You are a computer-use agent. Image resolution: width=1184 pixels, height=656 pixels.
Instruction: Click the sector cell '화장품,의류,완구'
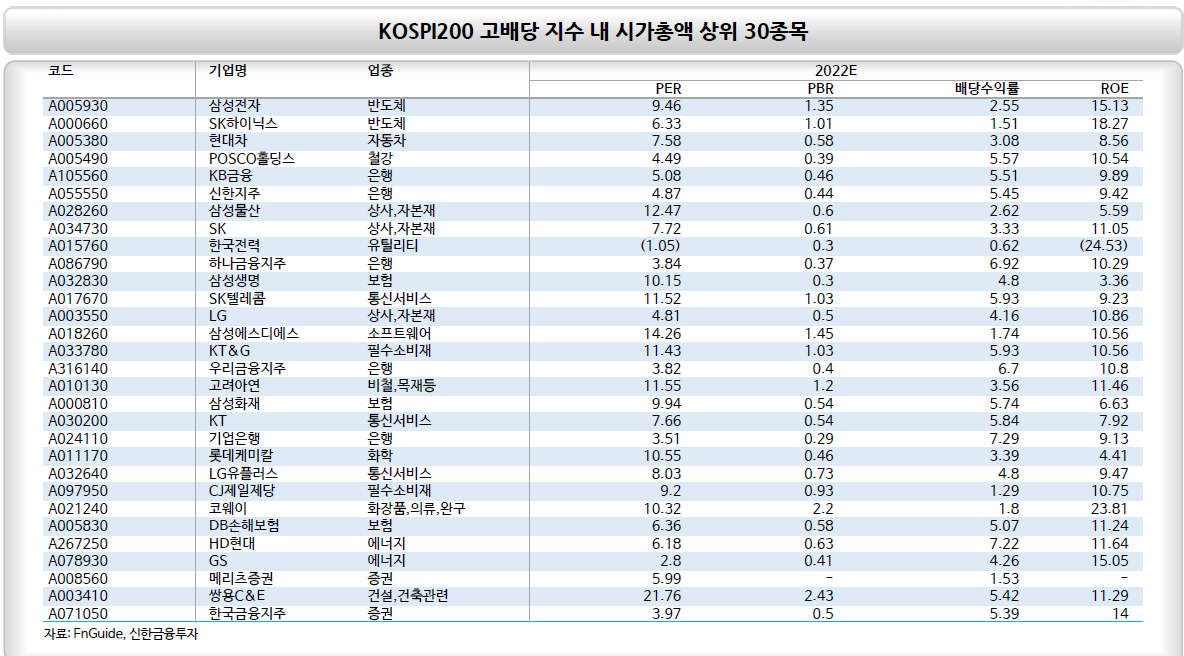click(416, 509)
